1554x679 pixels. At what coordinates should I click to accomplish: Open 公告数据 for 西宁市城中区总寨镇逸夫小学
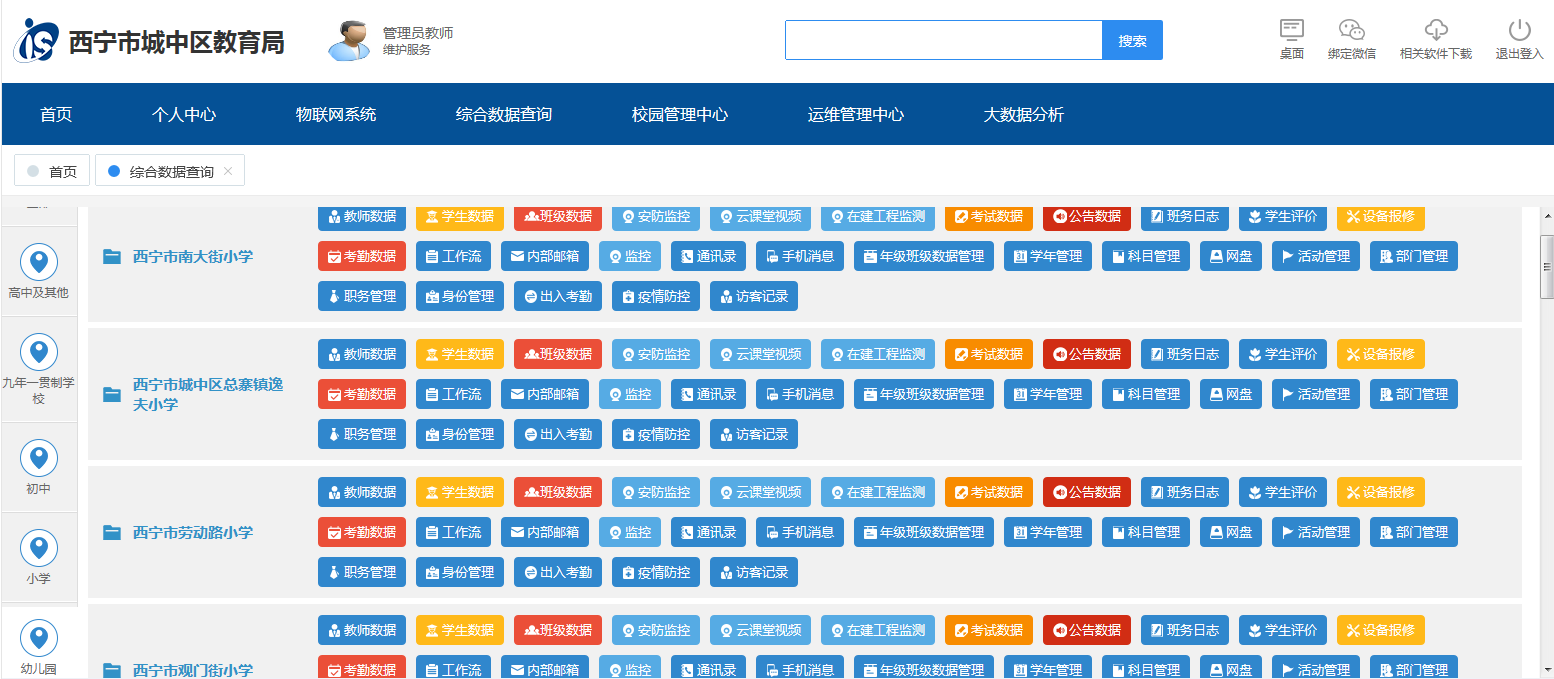1087,354
